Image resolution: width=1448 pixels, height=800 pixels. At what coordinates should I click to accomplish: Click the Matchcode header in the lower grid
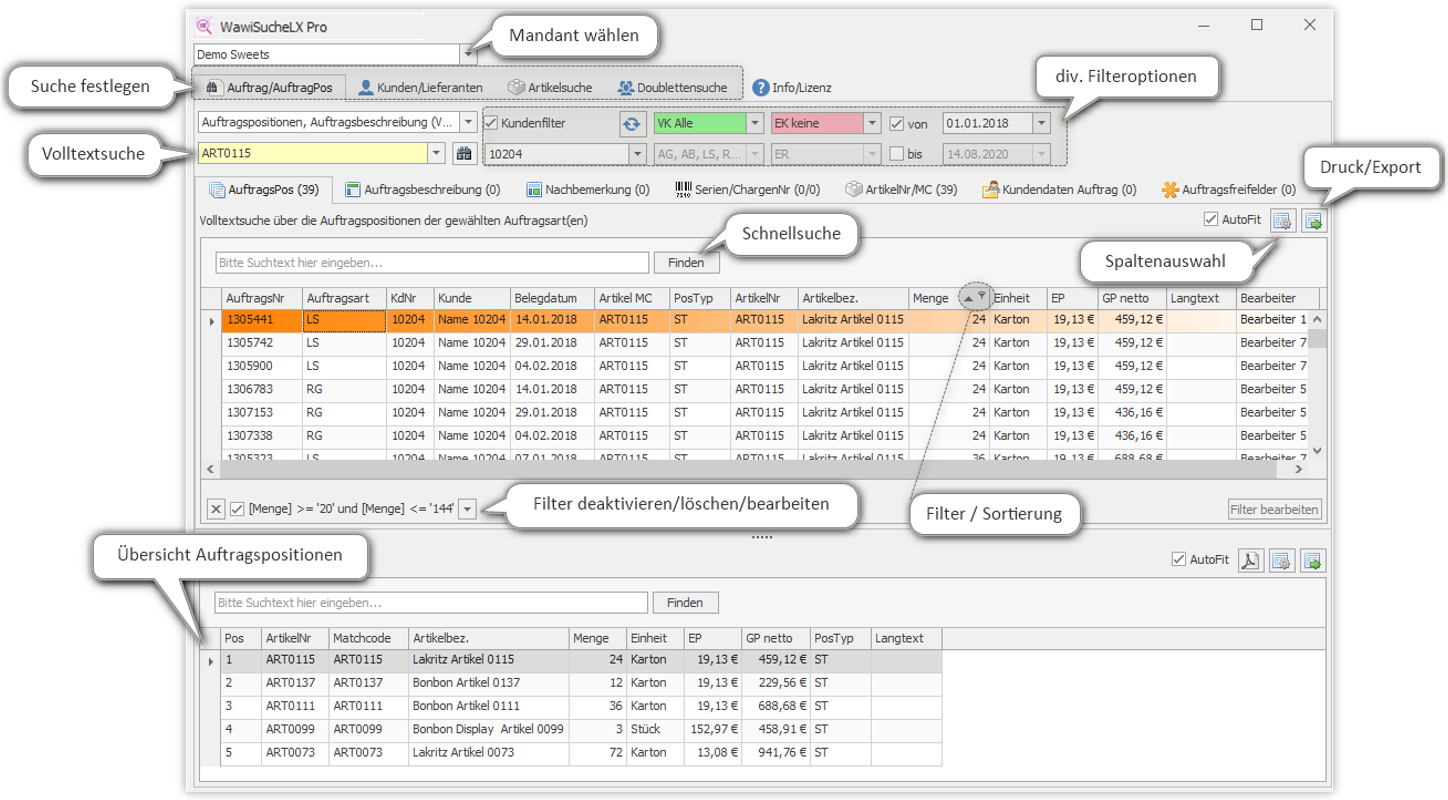point(369,638)
